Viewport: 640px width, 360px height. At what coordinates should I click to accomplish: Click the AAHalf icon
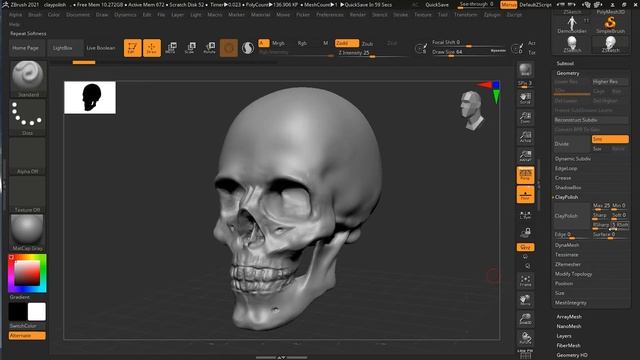[525, 156]
